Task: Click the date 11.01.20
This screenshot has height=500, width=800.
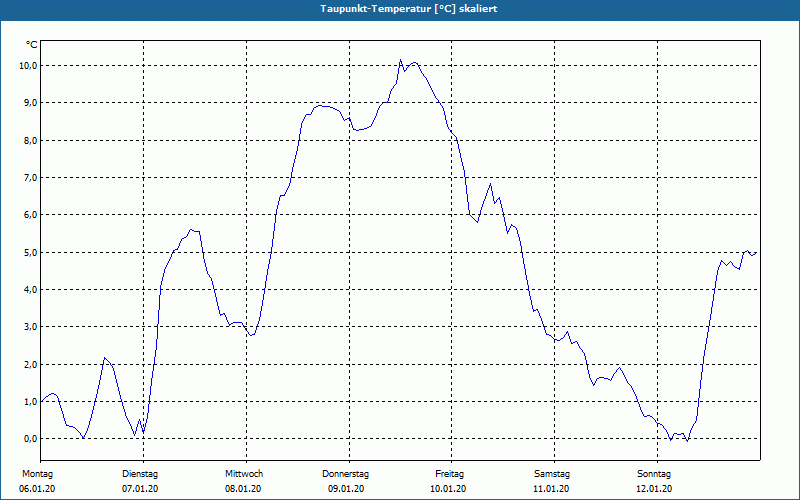Action: 551,489
